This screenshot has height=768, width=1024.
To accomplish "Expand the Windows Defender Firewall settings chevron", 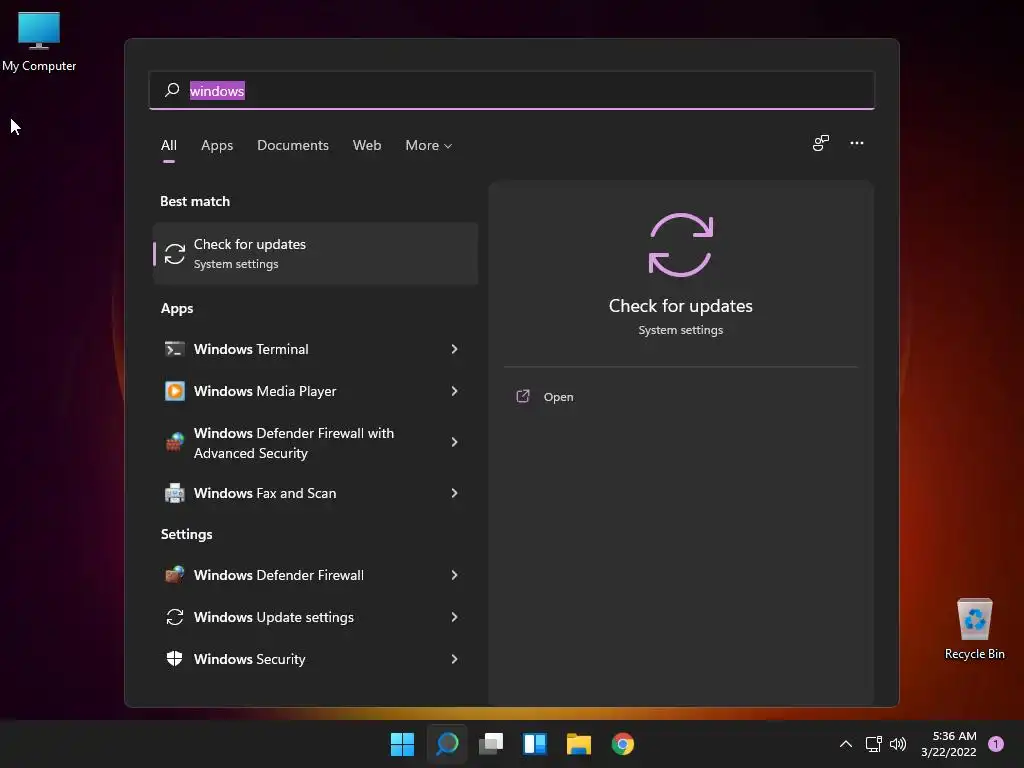I will [455, 575].
